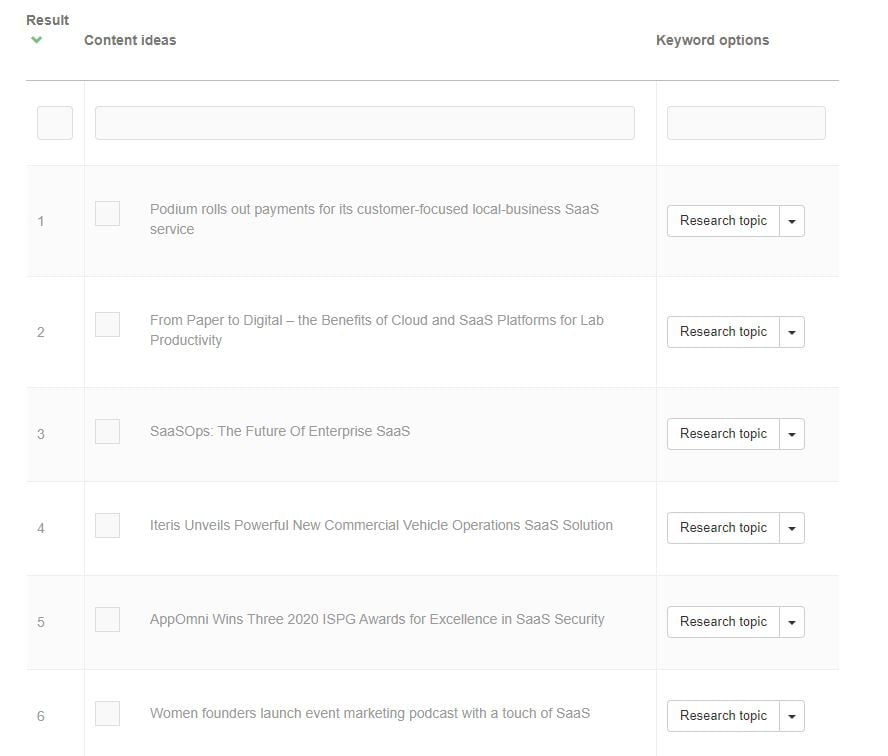Expand dropdown arrow in the SaaSOps row

click(x=792, y=434)
